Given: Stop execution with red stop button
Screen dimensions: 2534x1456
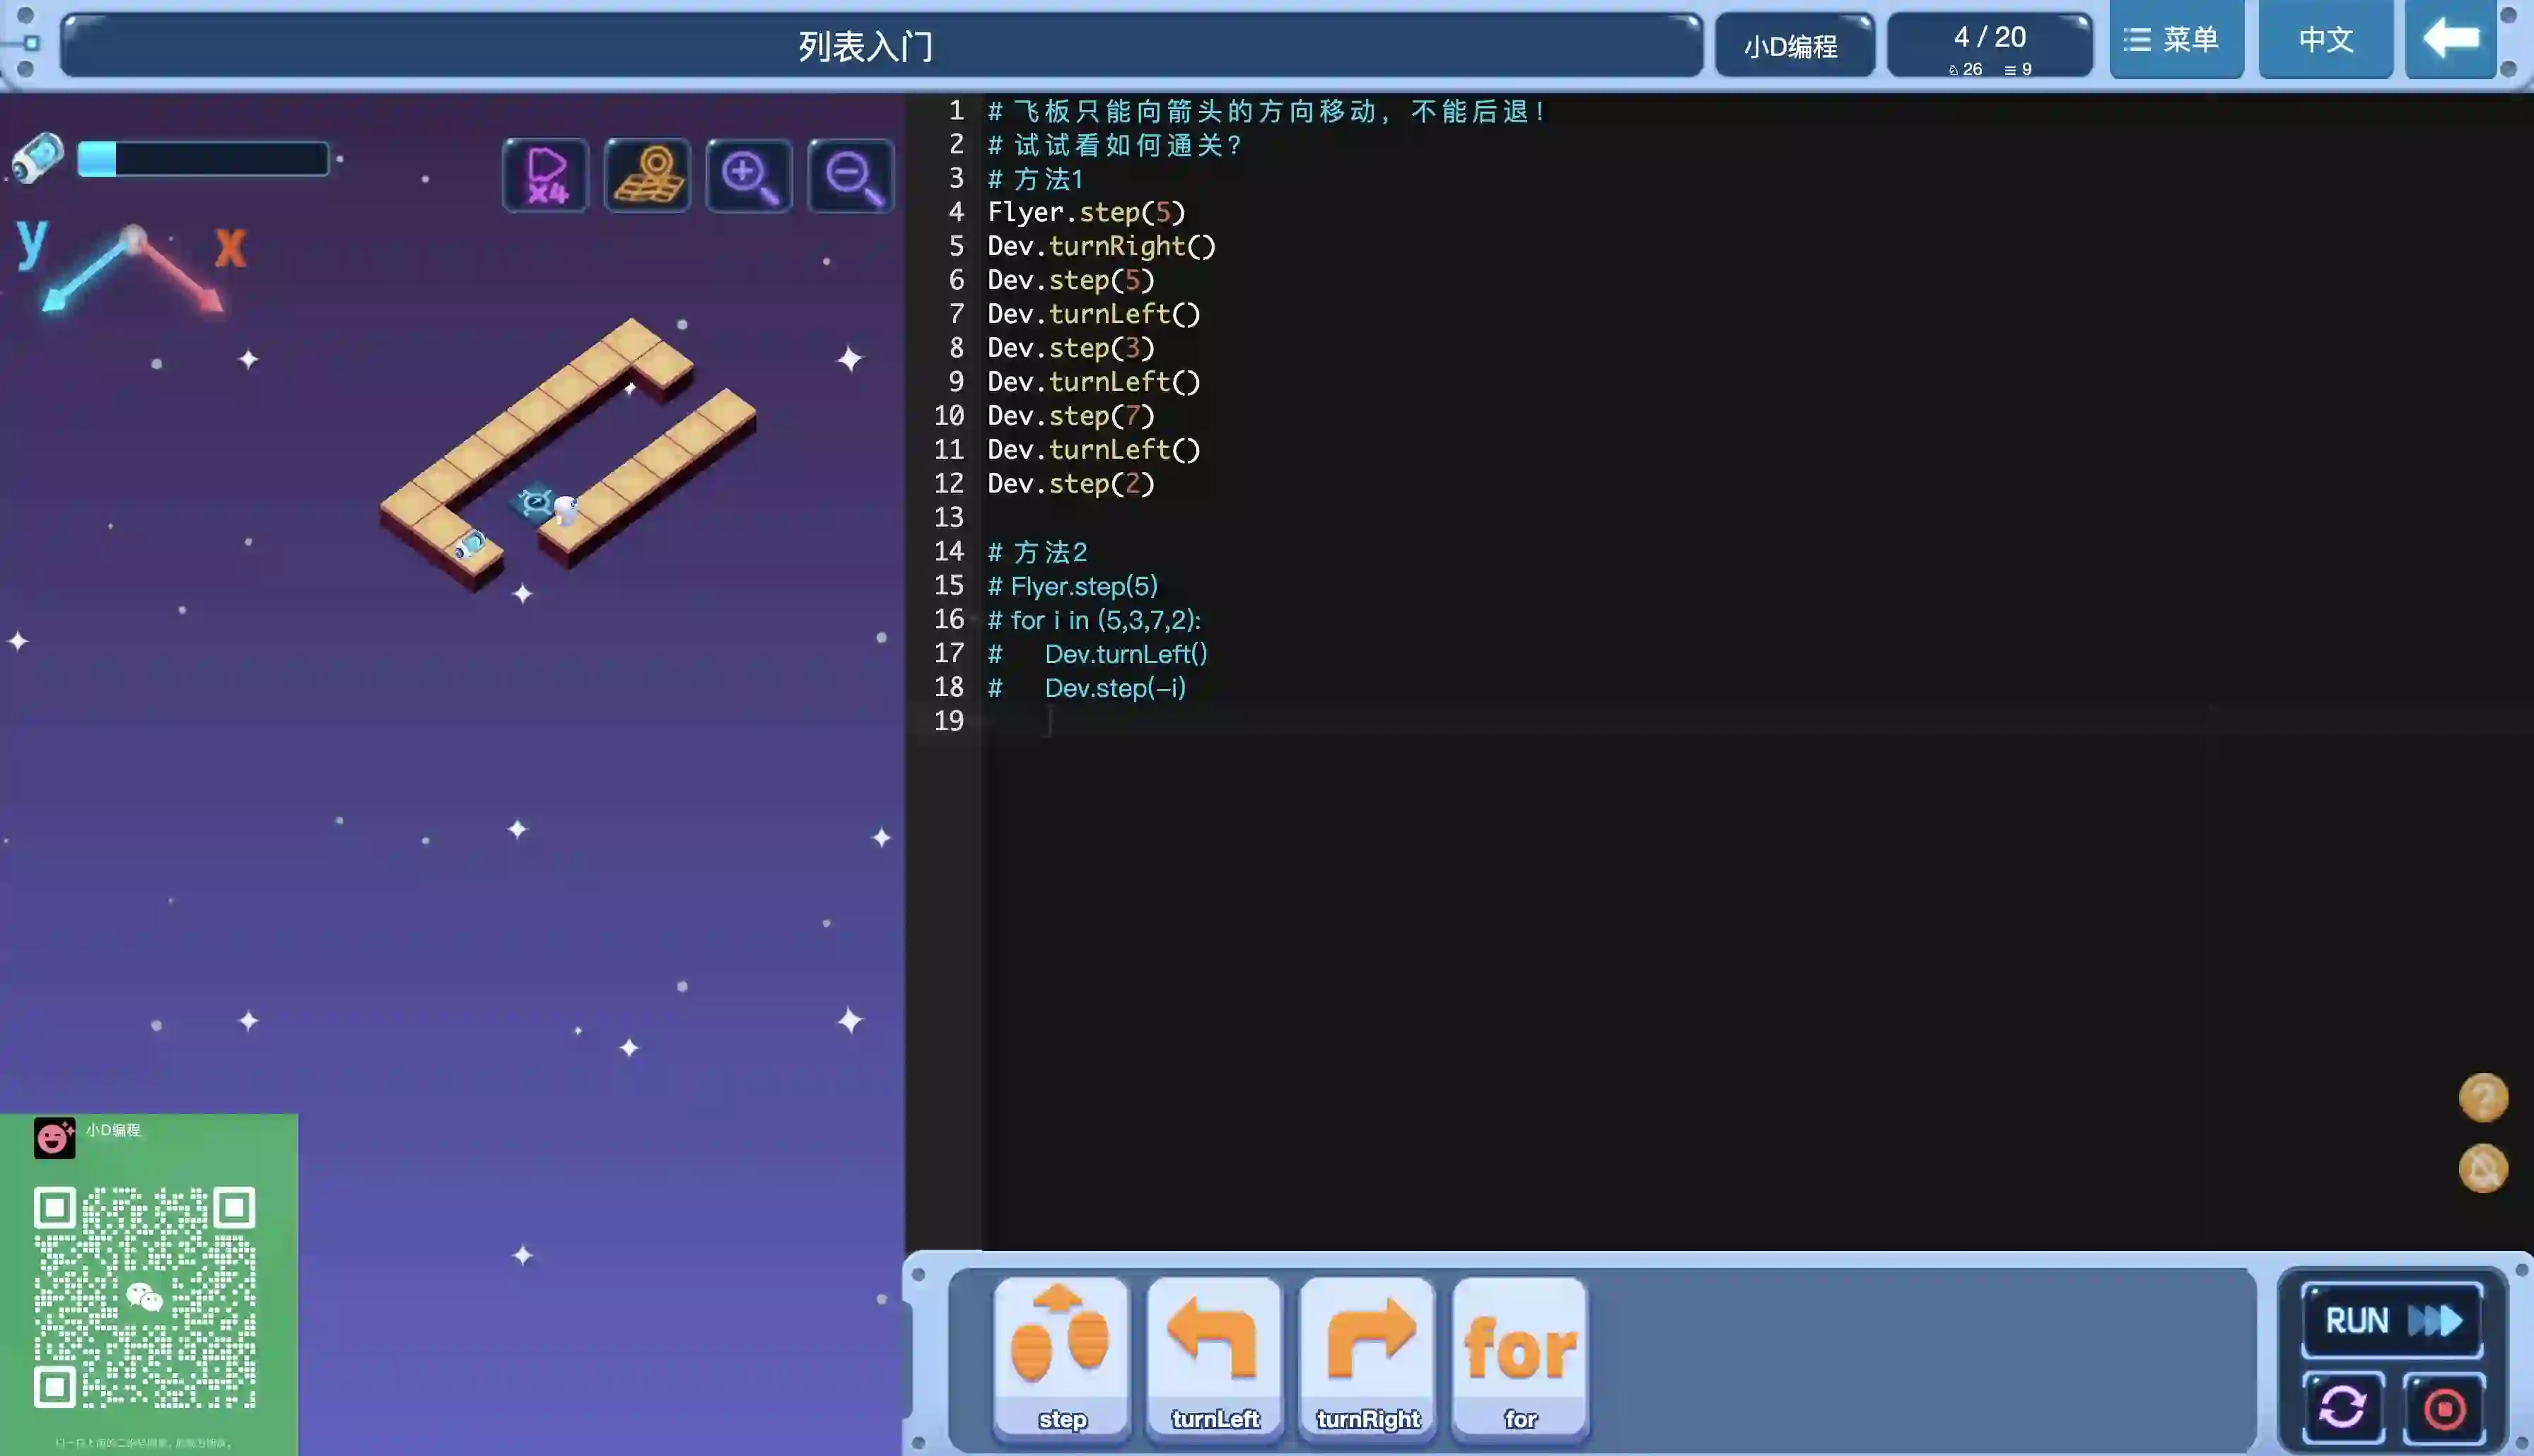Looking at the screenshot, I should 2444,1408.
